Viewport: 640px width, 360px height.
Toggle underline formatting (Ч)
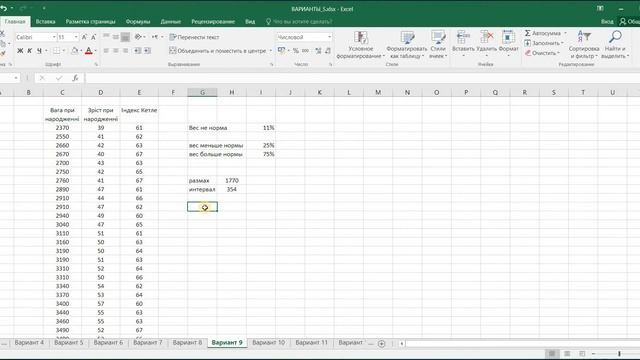[39, 51]
